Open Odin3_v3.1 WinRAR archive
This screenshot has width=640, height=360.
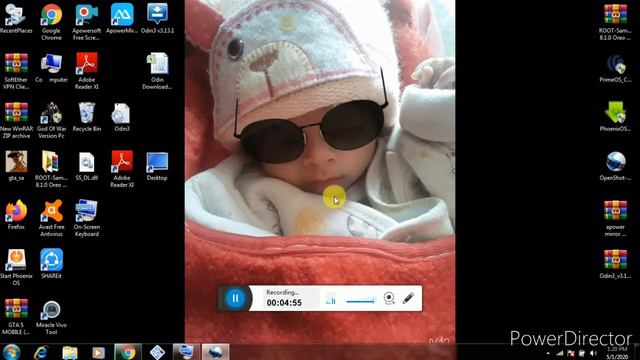pyautogui.click(x=615, y=264)
